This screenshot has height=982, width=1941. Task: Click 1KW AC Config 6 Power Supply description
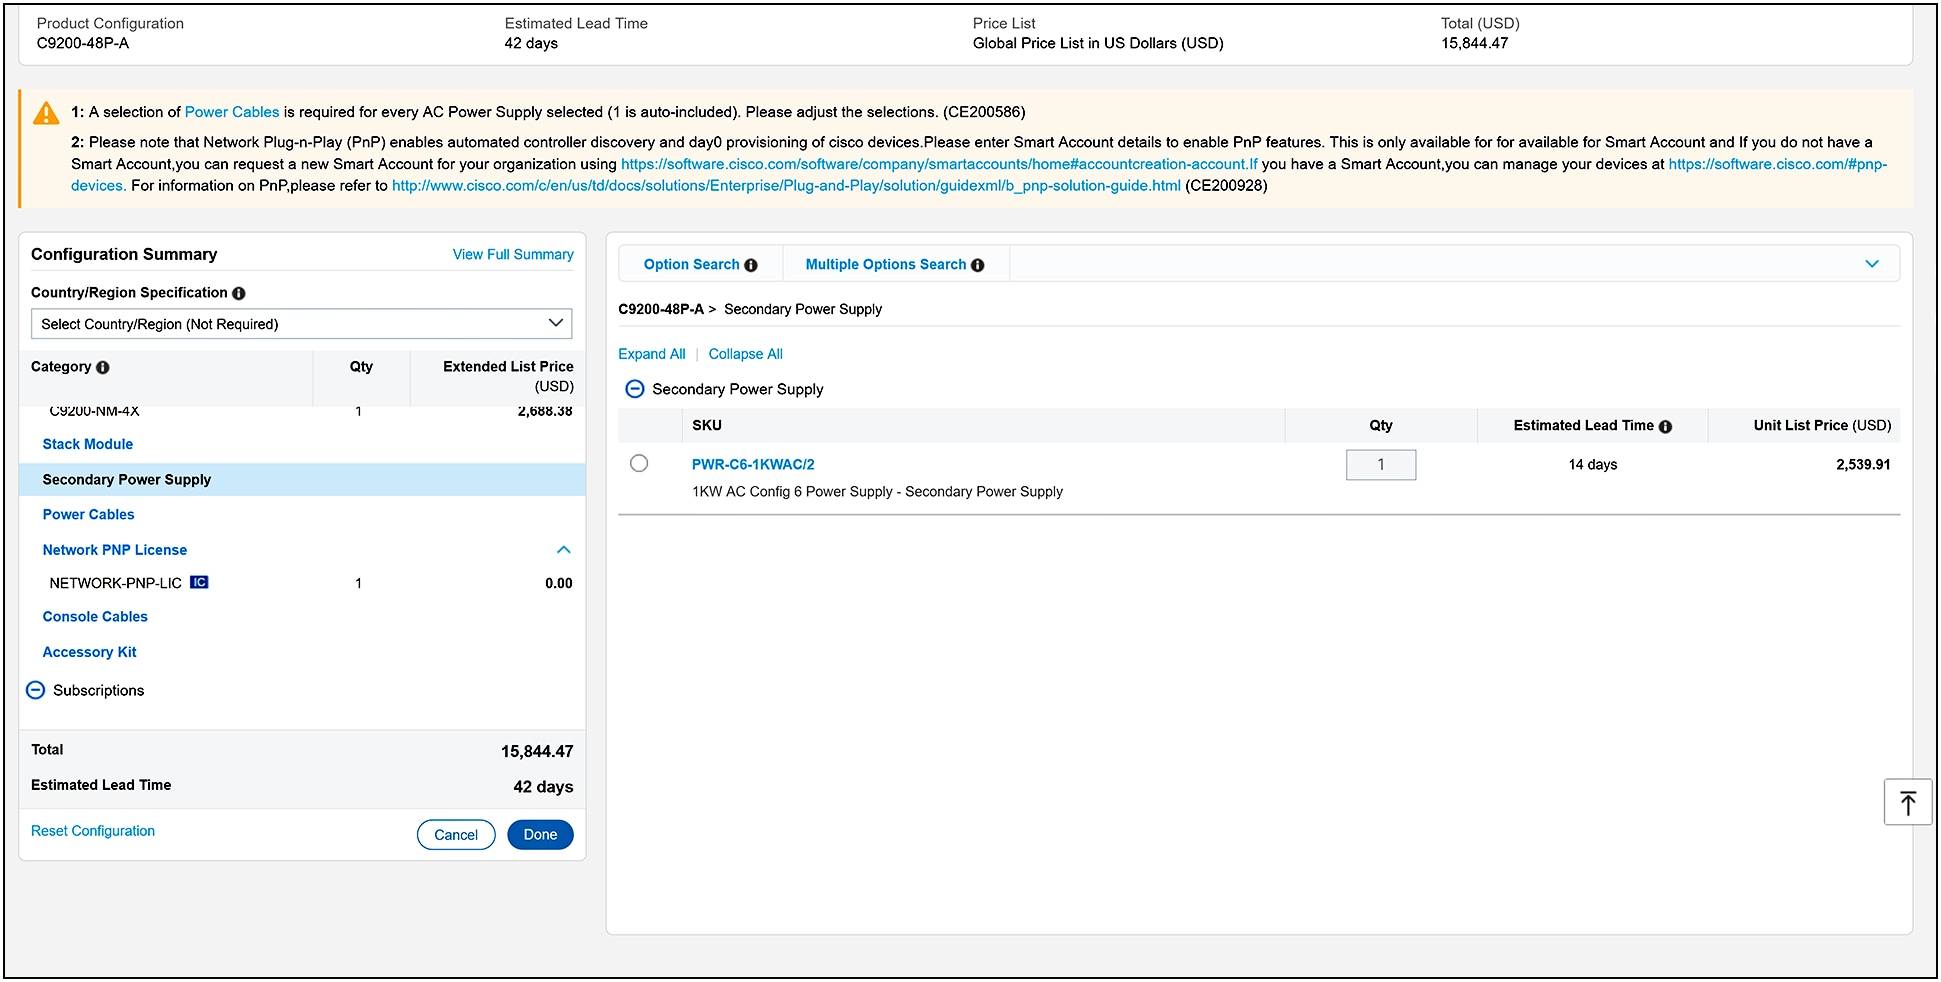pyautogui.click(x=877, y=492)
